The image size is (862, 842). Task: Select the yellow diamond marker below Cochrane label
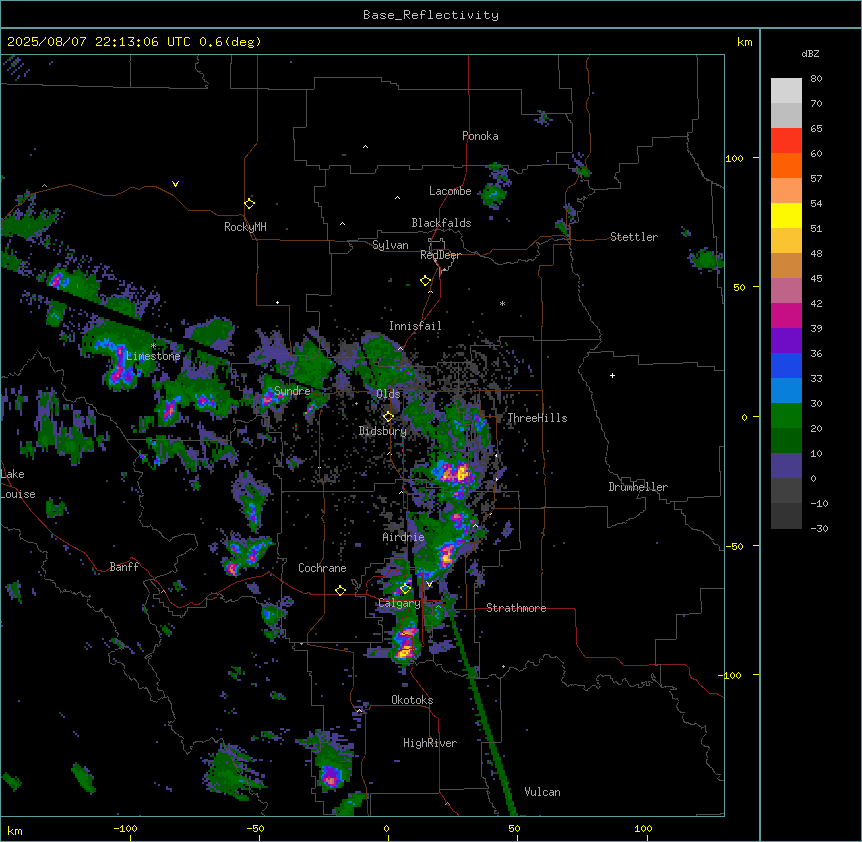click(340, 591)
